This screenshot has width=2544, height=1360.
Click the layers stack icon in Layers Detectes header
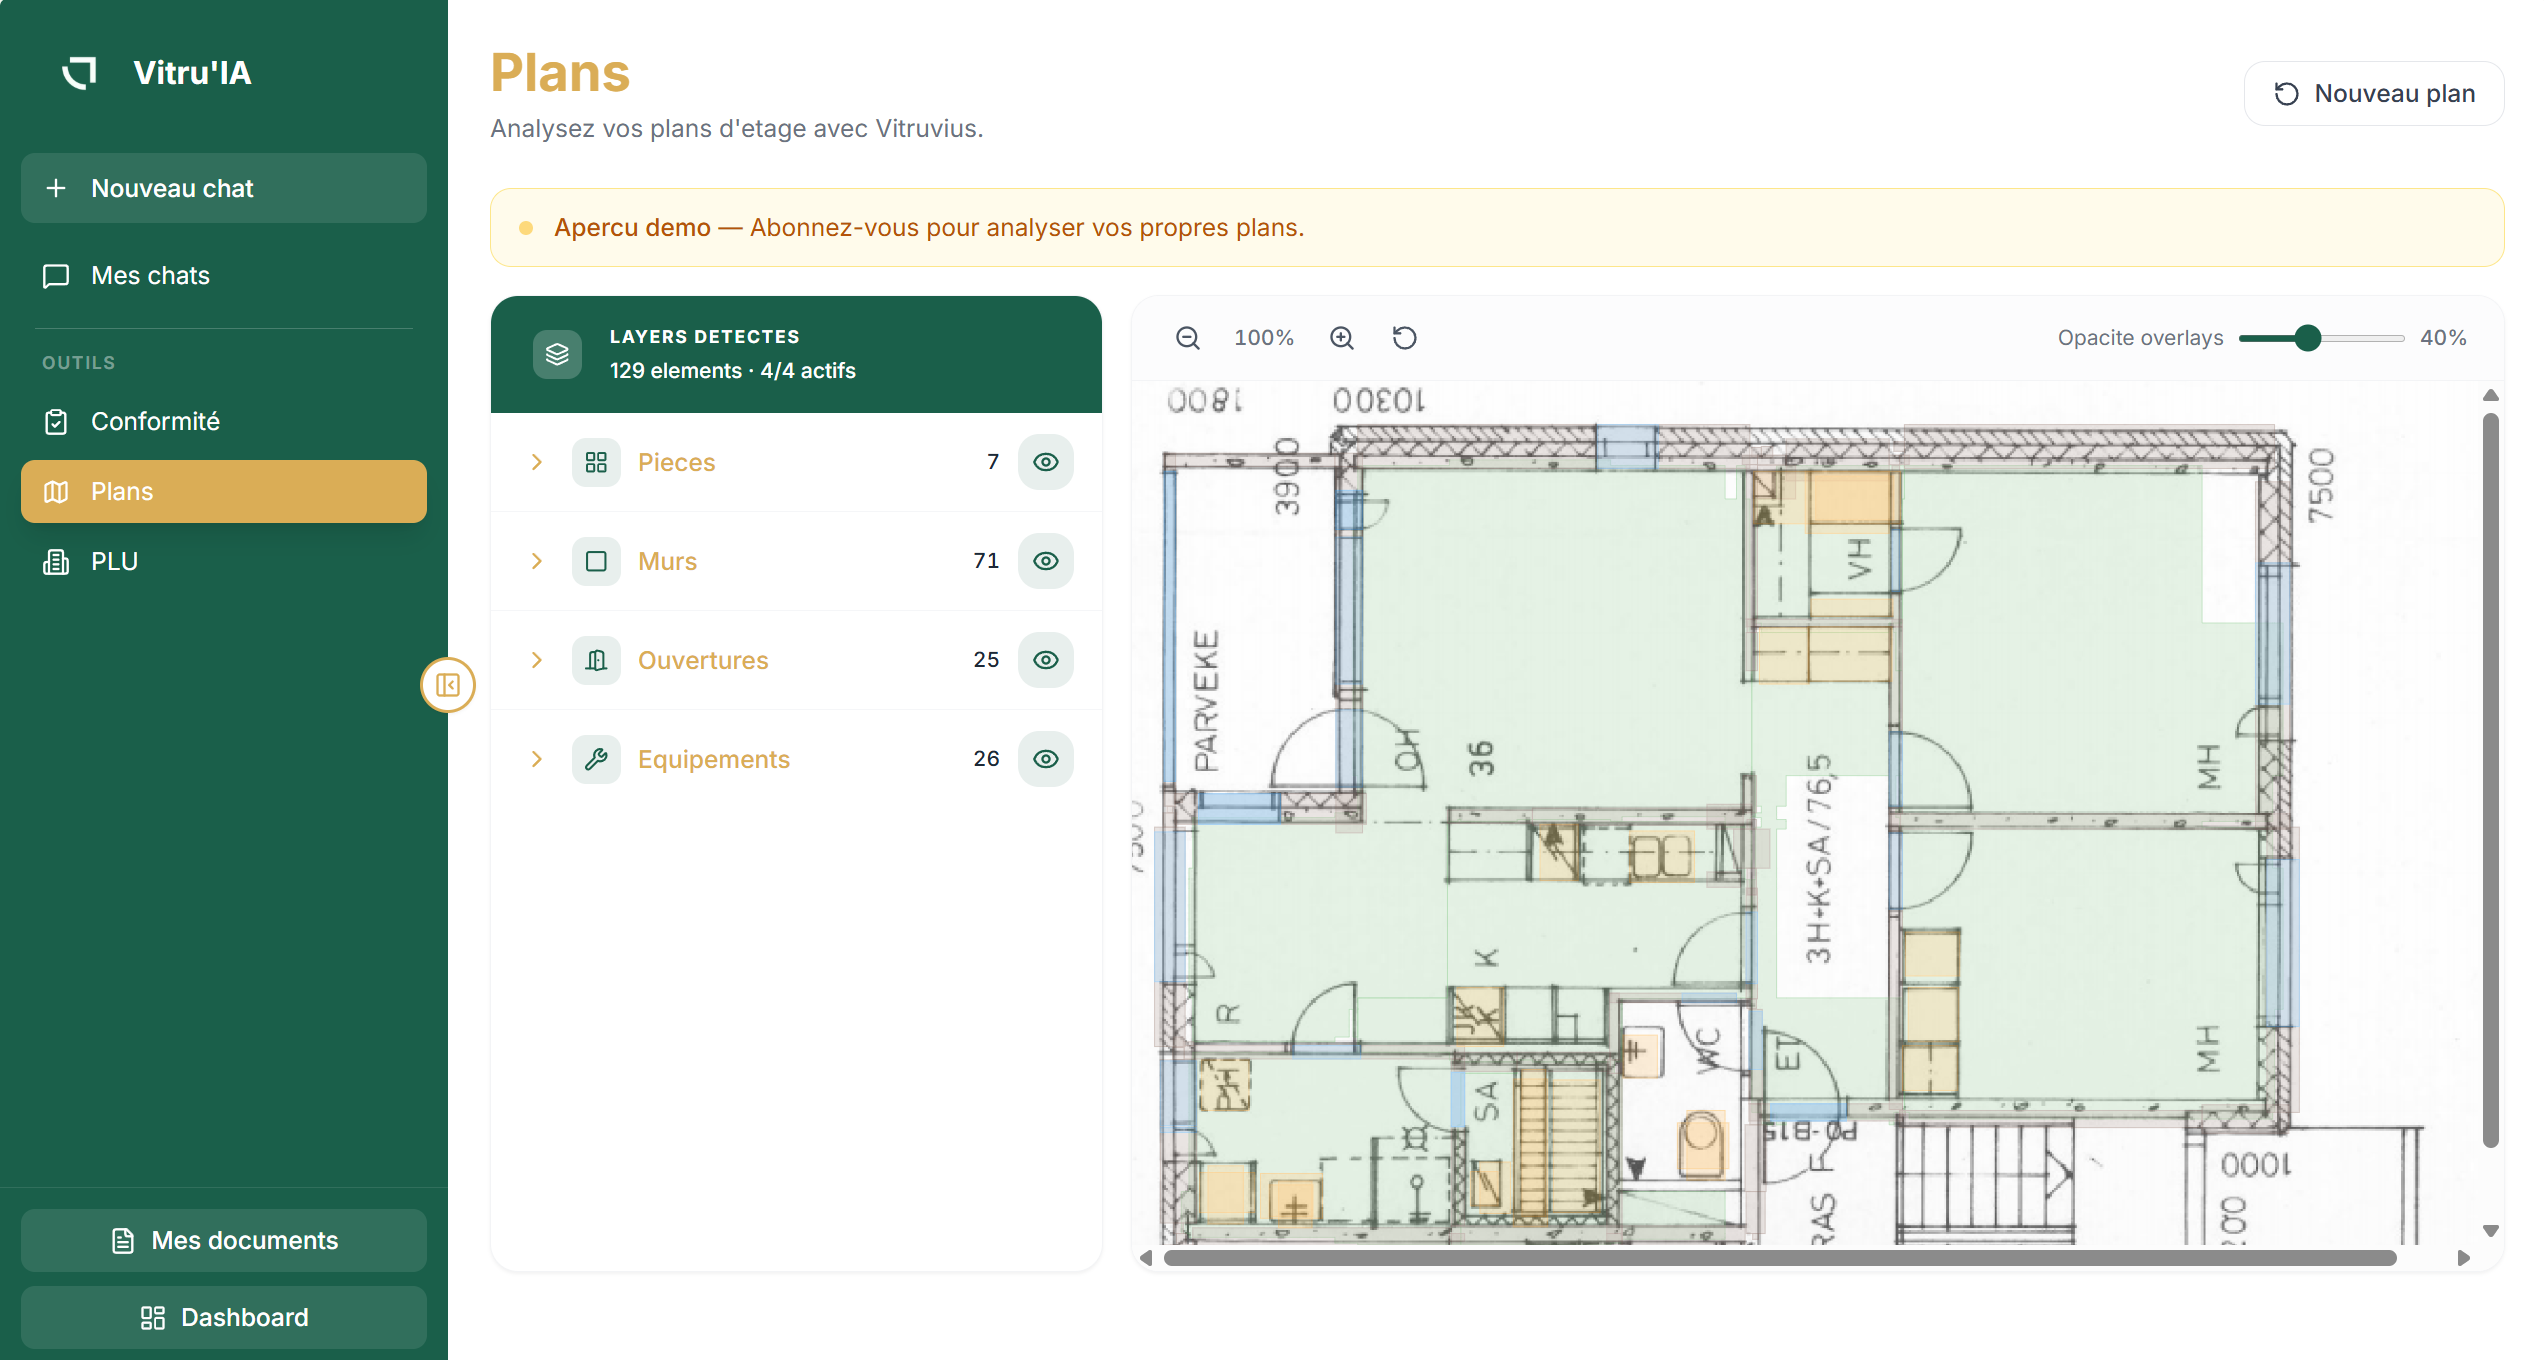pos(557,354)
